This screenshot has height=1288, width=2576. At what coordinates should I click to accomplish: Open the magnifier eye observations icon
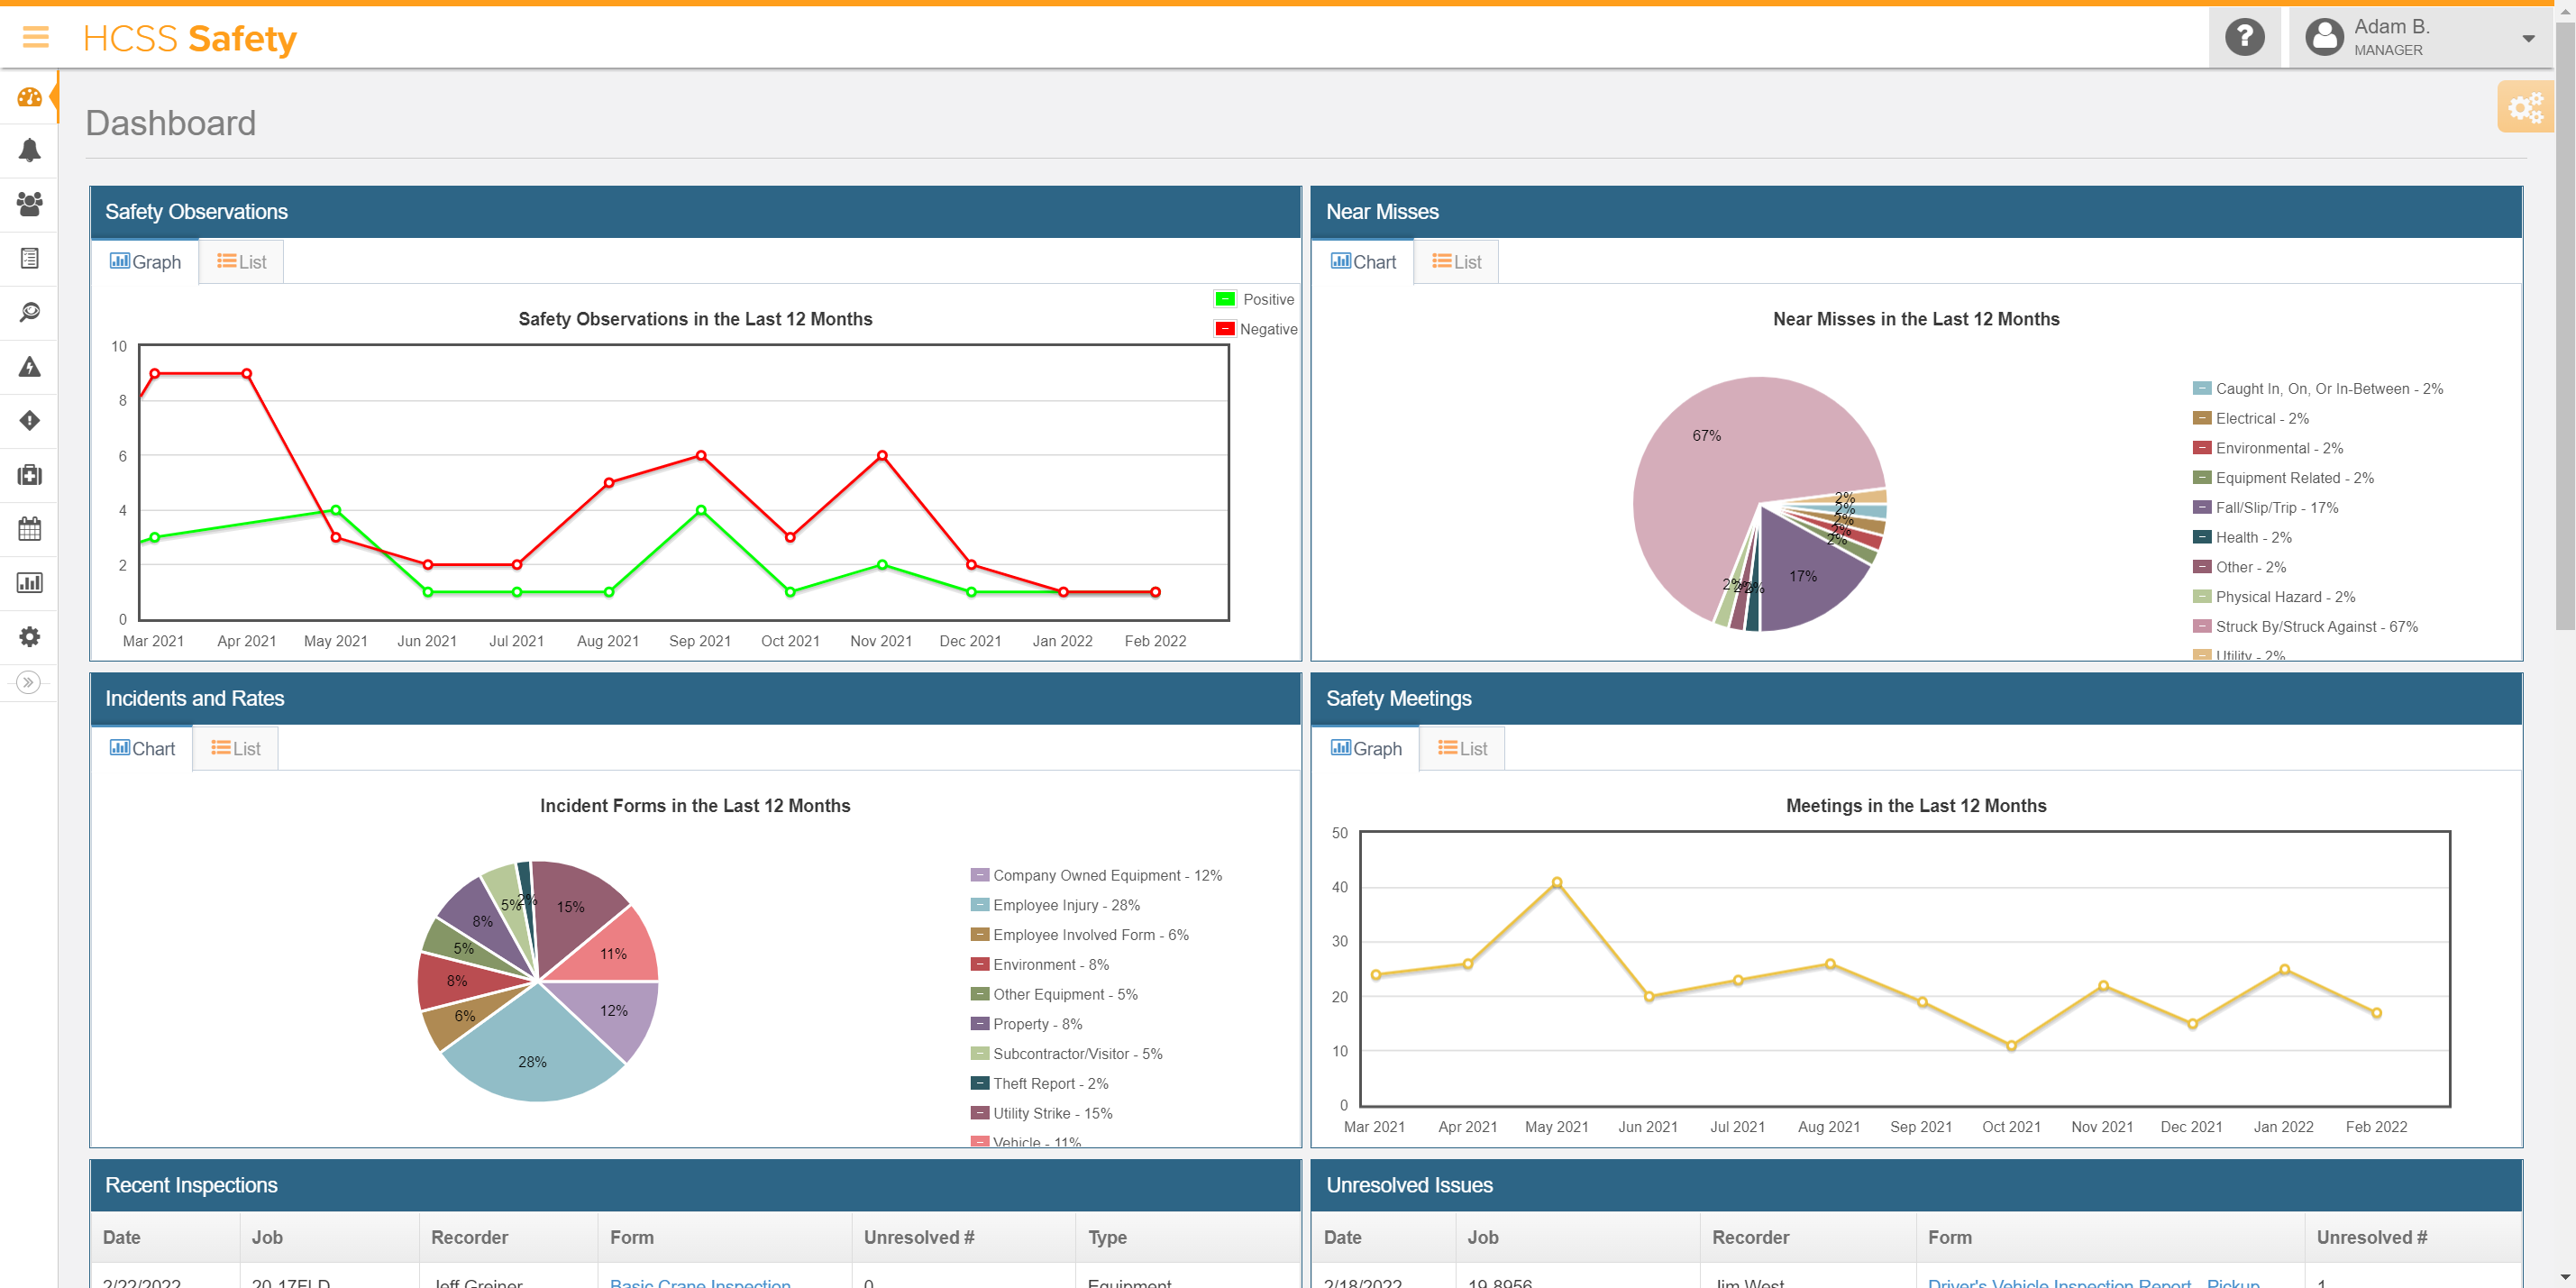point(30,312)
